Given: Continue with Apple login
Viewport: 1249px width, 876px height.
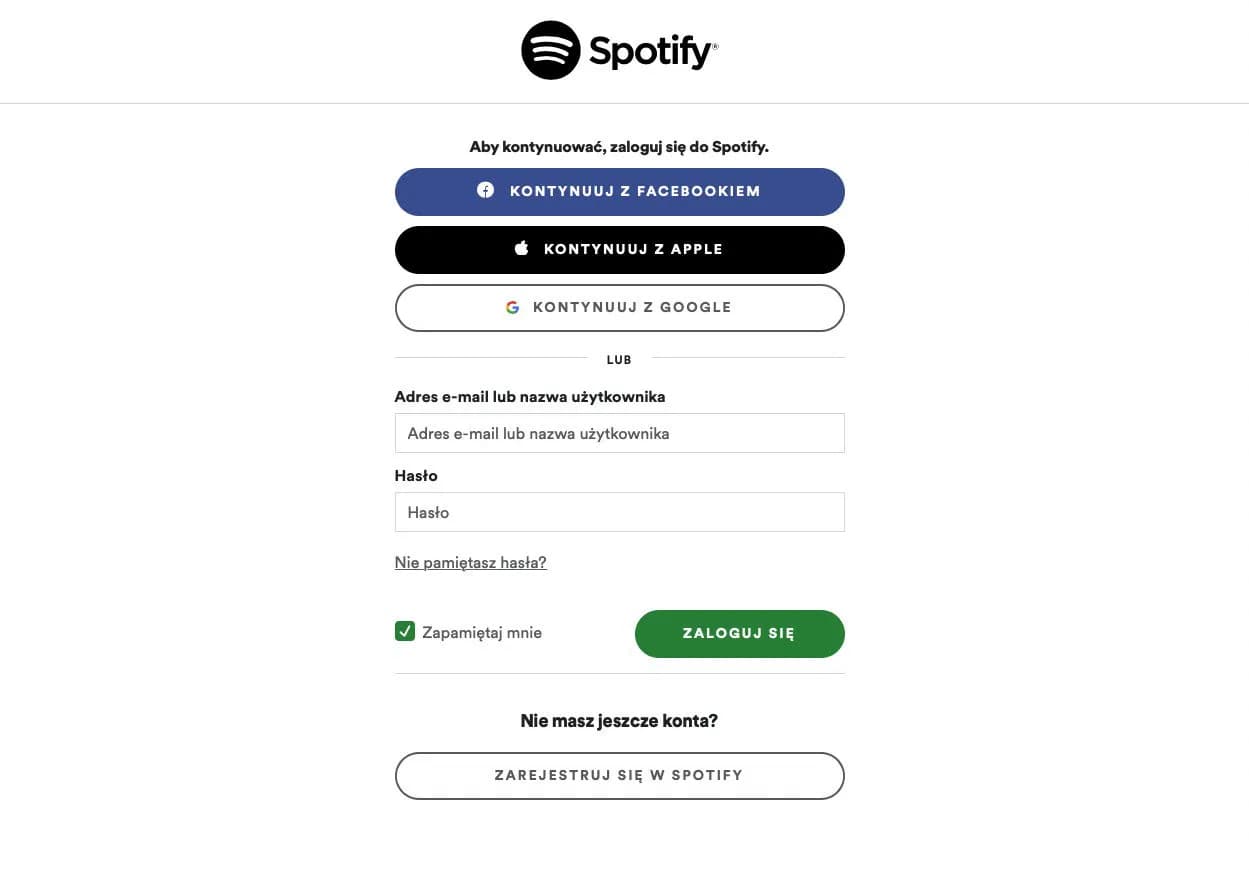Looking at the screenshot, I should [619, 249].
